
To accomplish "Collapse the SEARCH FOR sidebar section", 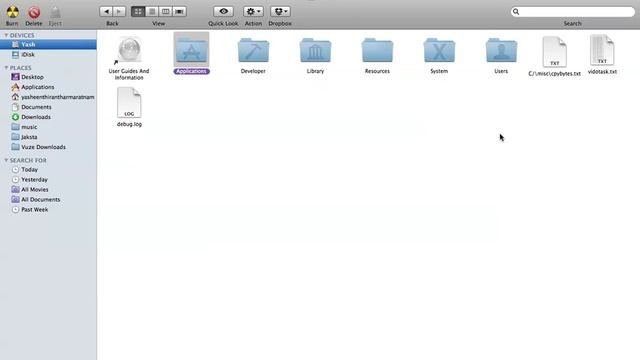I will click(6, 160).
